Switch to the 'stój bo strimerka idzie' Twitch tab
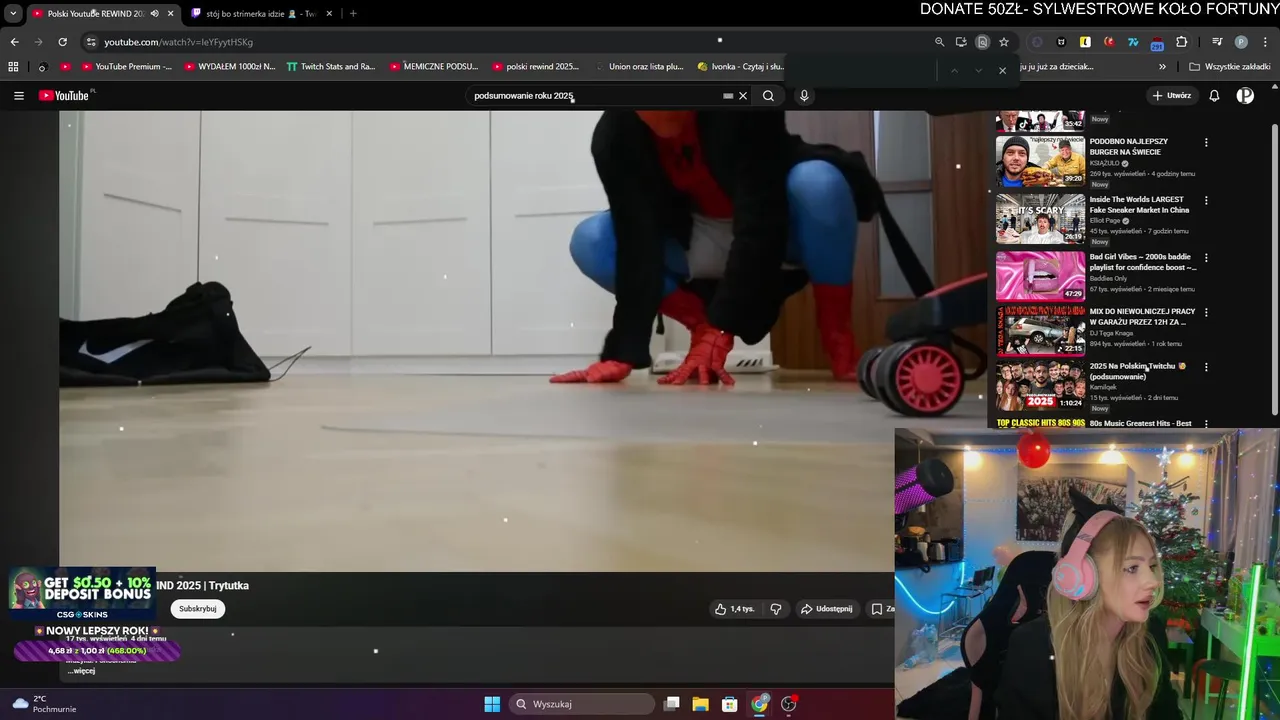 (x=260, y=13)
